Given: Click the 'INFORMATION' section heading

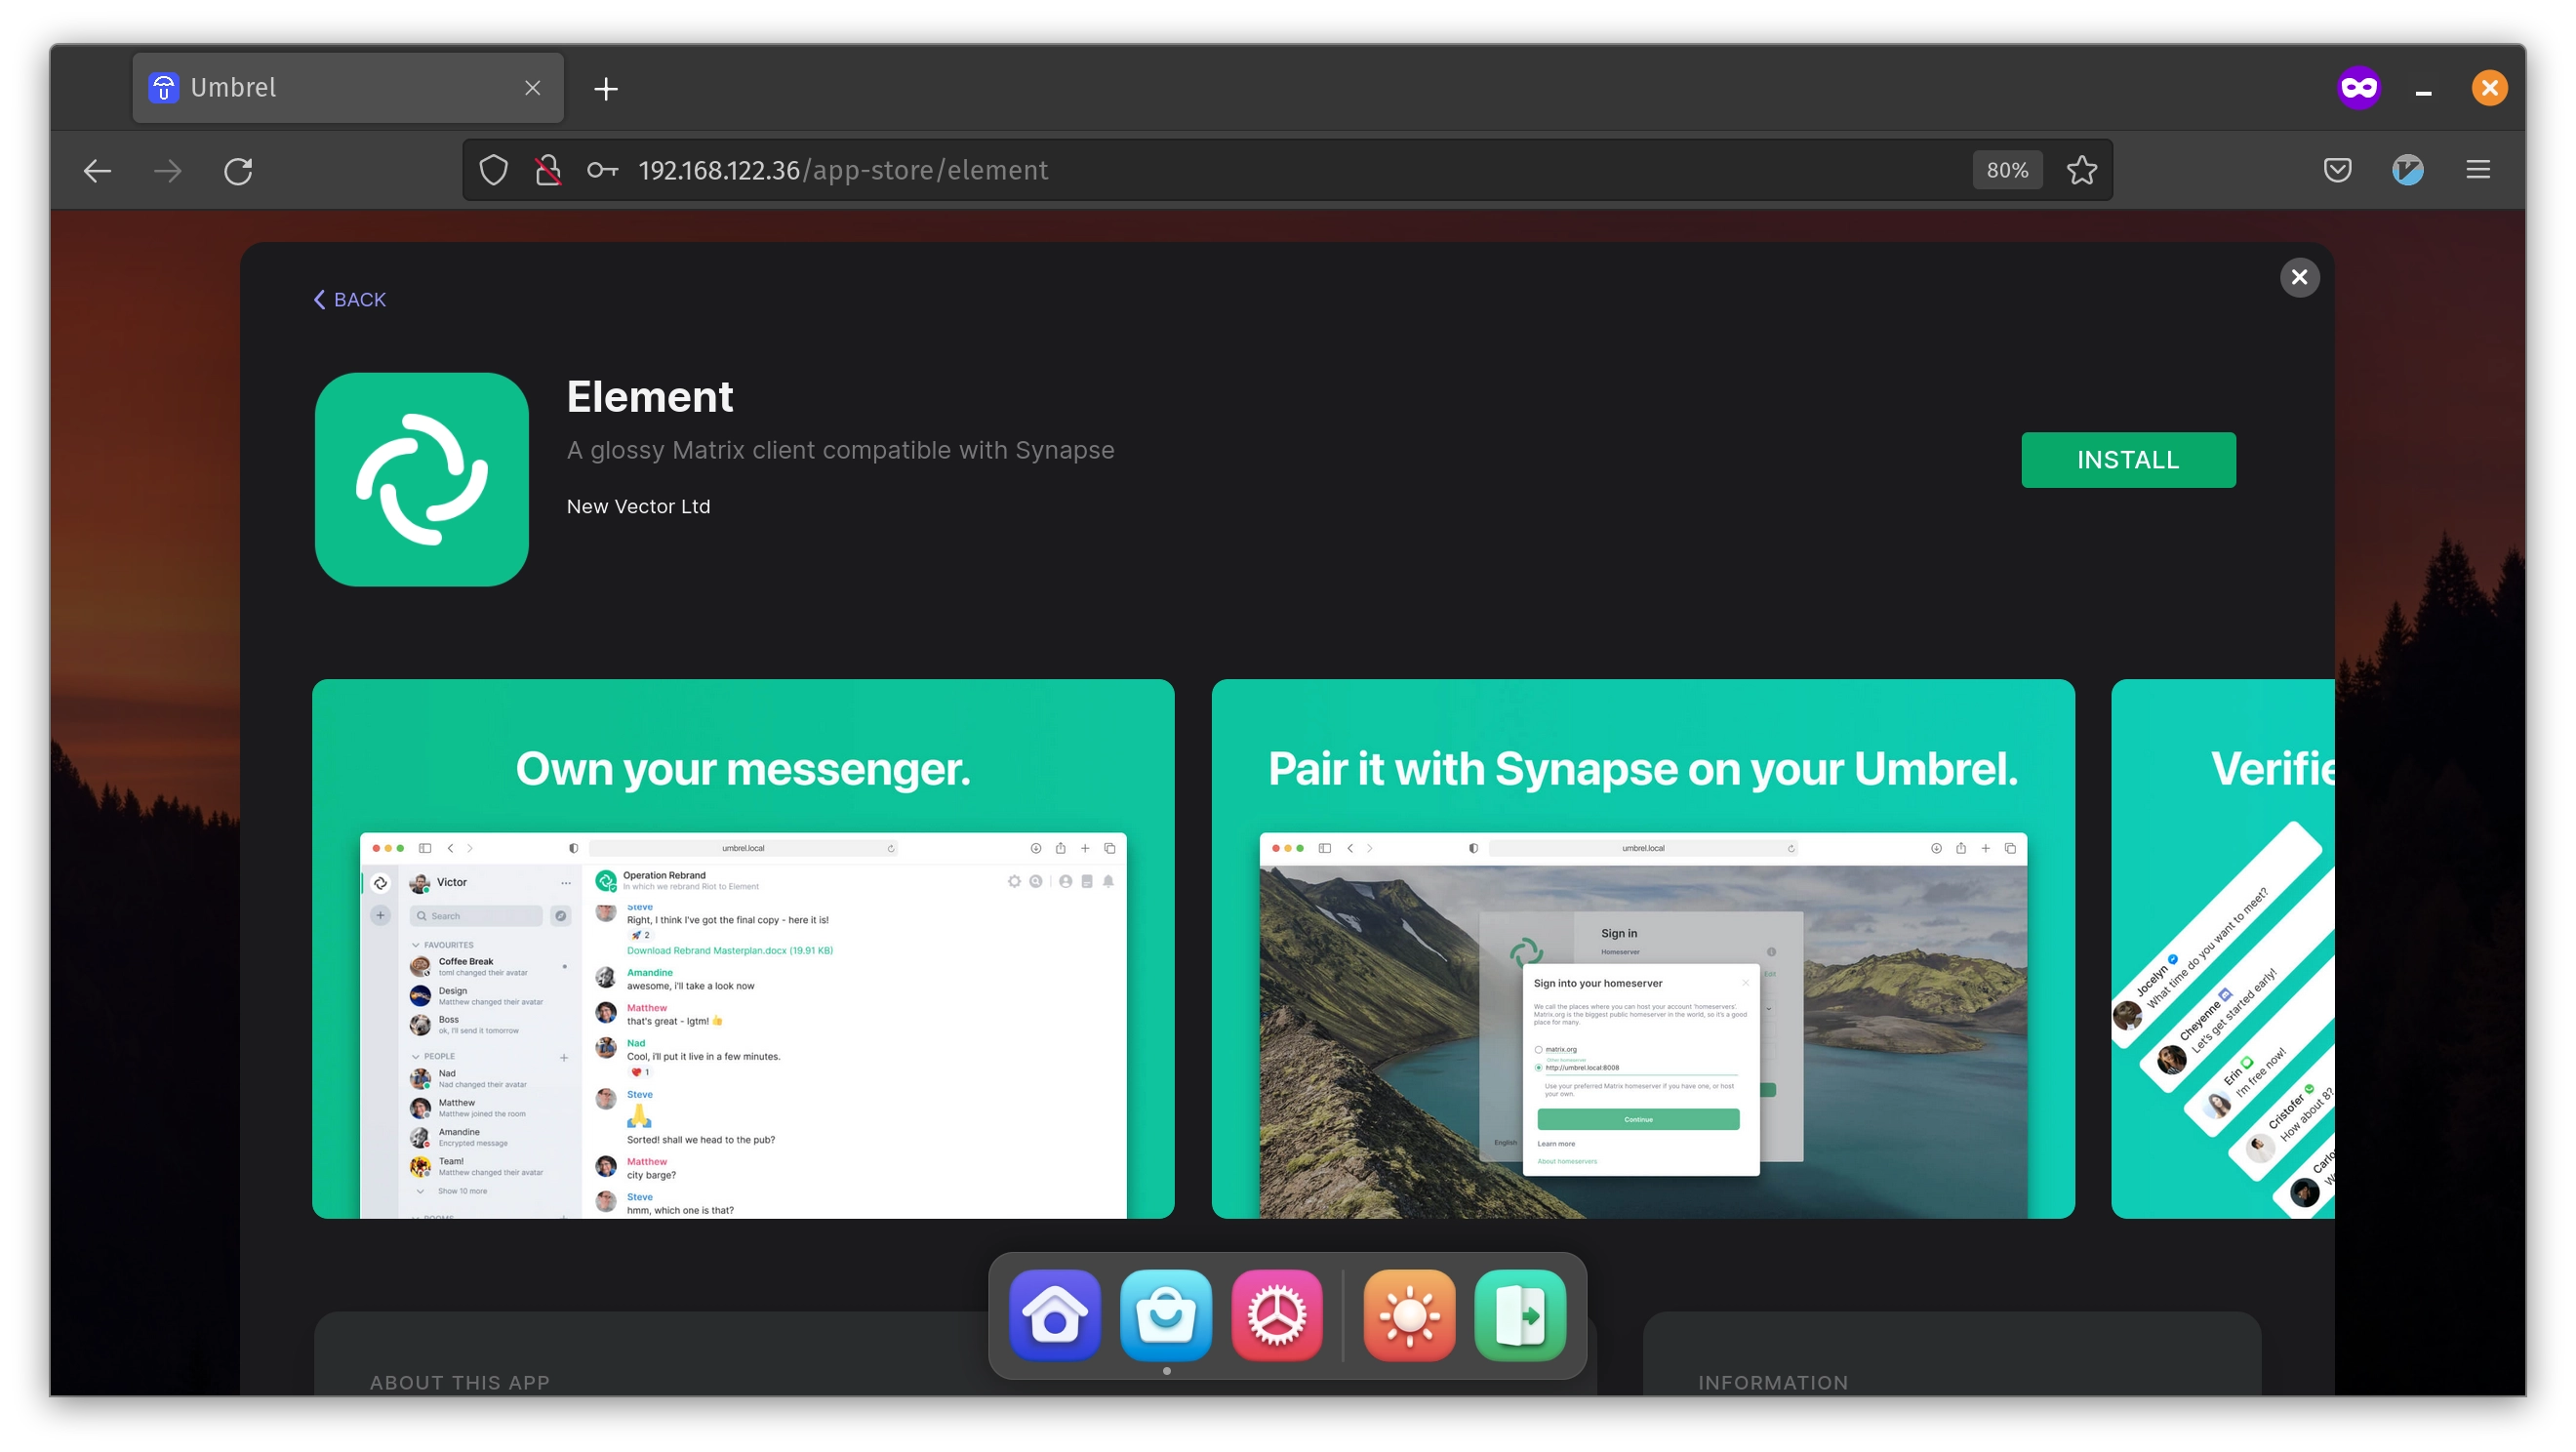Looking at the screenshot, I should [x=1773, y=1382].
